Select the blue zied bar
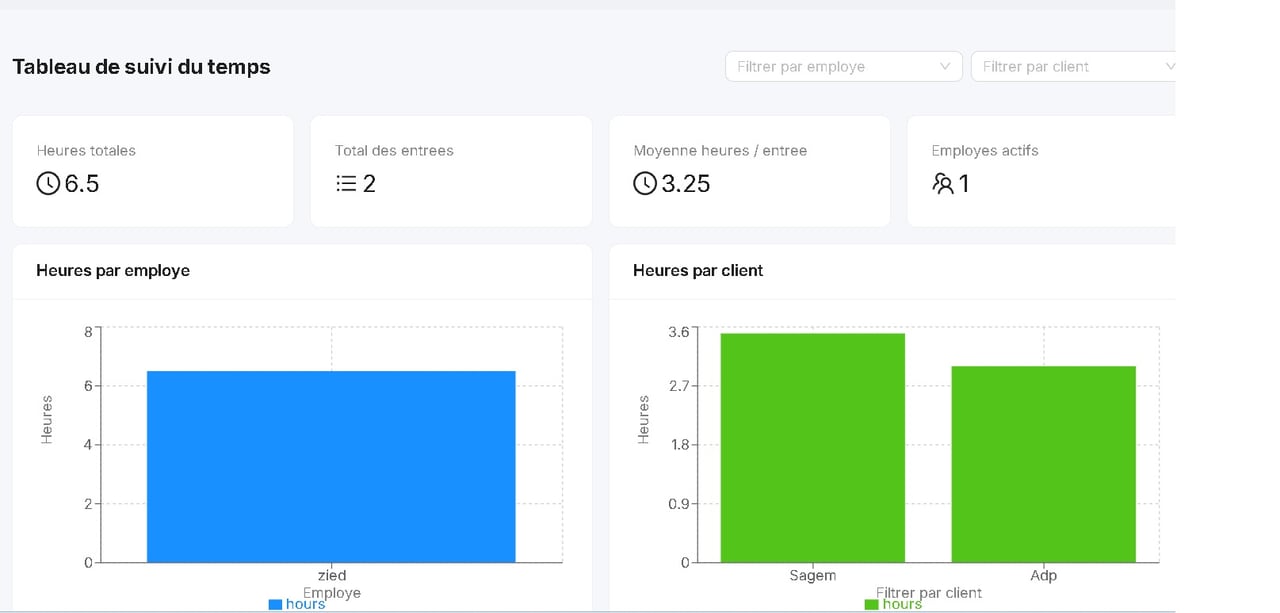Screen dimensions: 1280x613 click(x=331, y=467)
